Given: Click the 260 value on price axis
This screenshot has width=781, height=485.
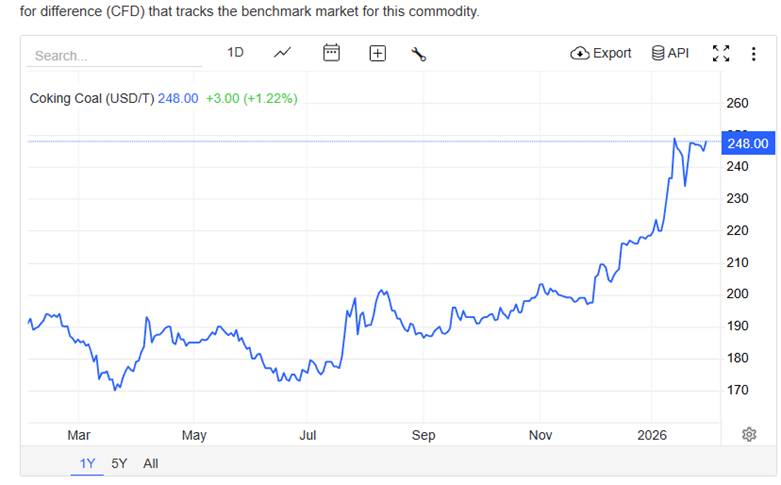Looking at the screenshot, I should click(x=737, y=103).
